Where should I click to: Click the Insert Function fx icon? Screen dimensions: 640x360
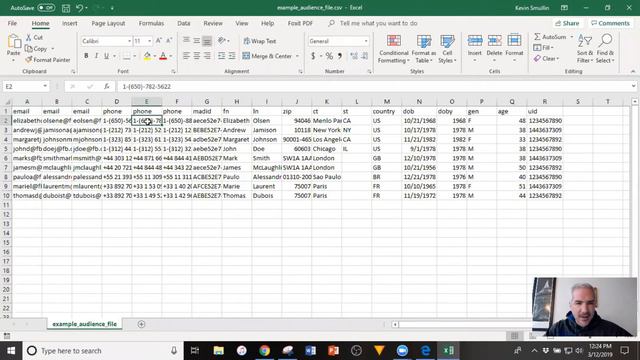[x=107, y=87]
